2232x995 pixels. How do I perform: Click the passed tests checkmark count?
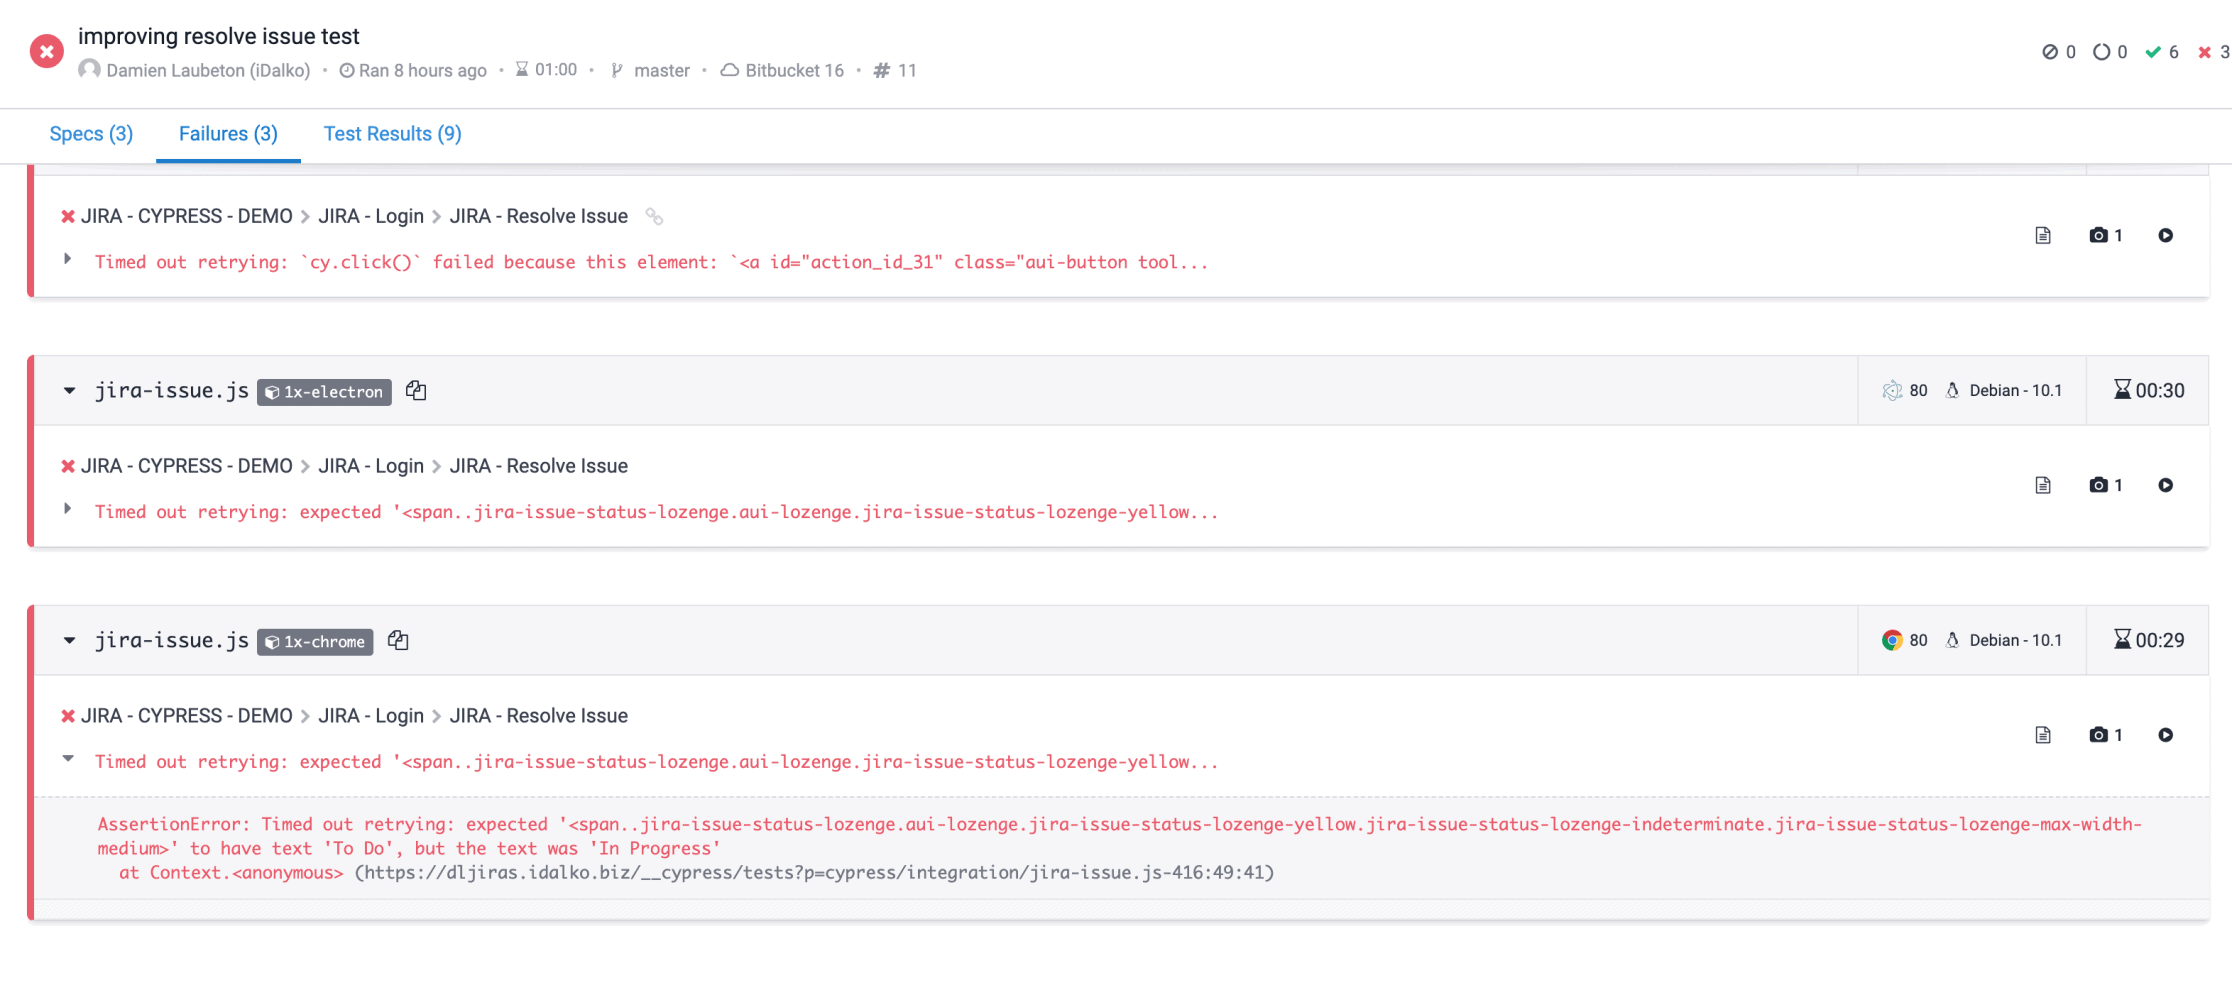point(2162,52)
